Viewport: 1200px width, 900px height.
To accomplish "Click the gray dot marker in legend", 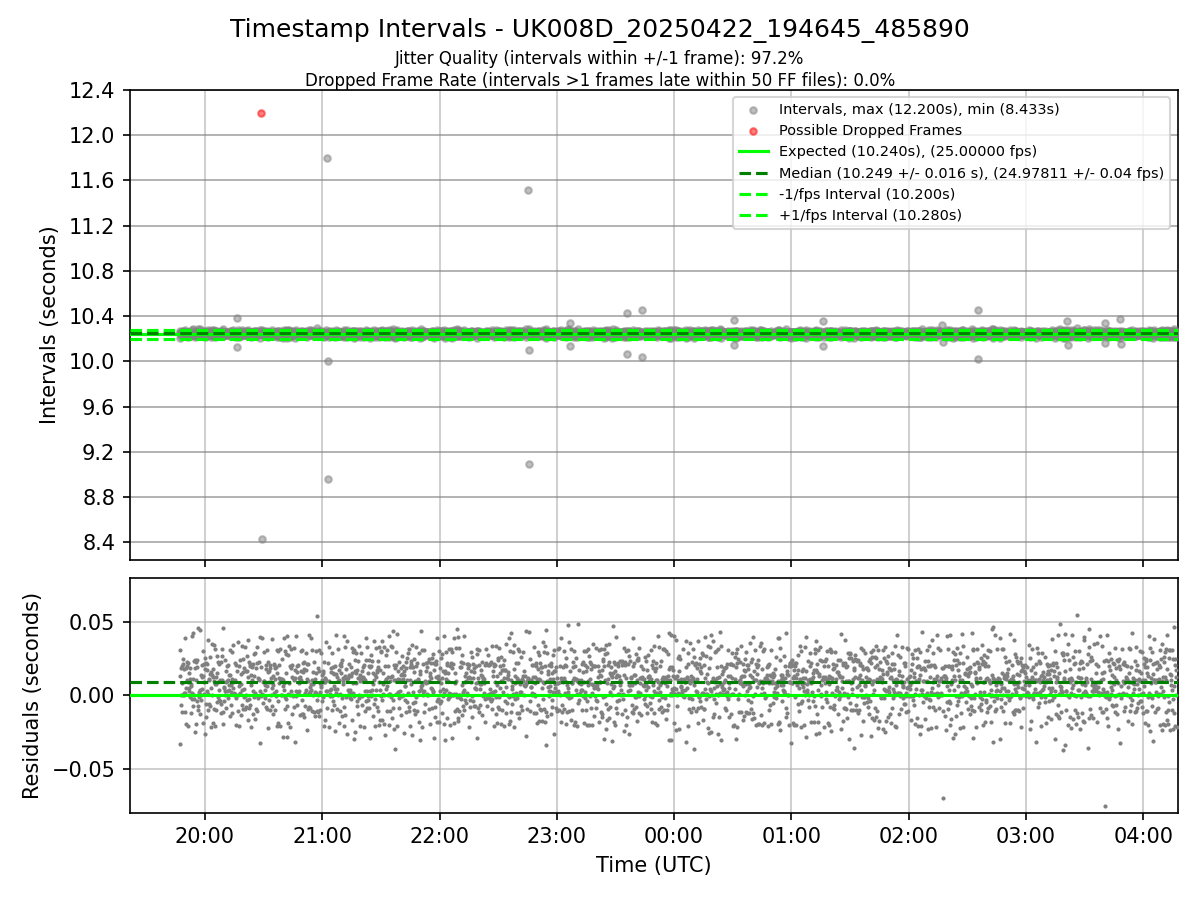I will tap(754, 109).
